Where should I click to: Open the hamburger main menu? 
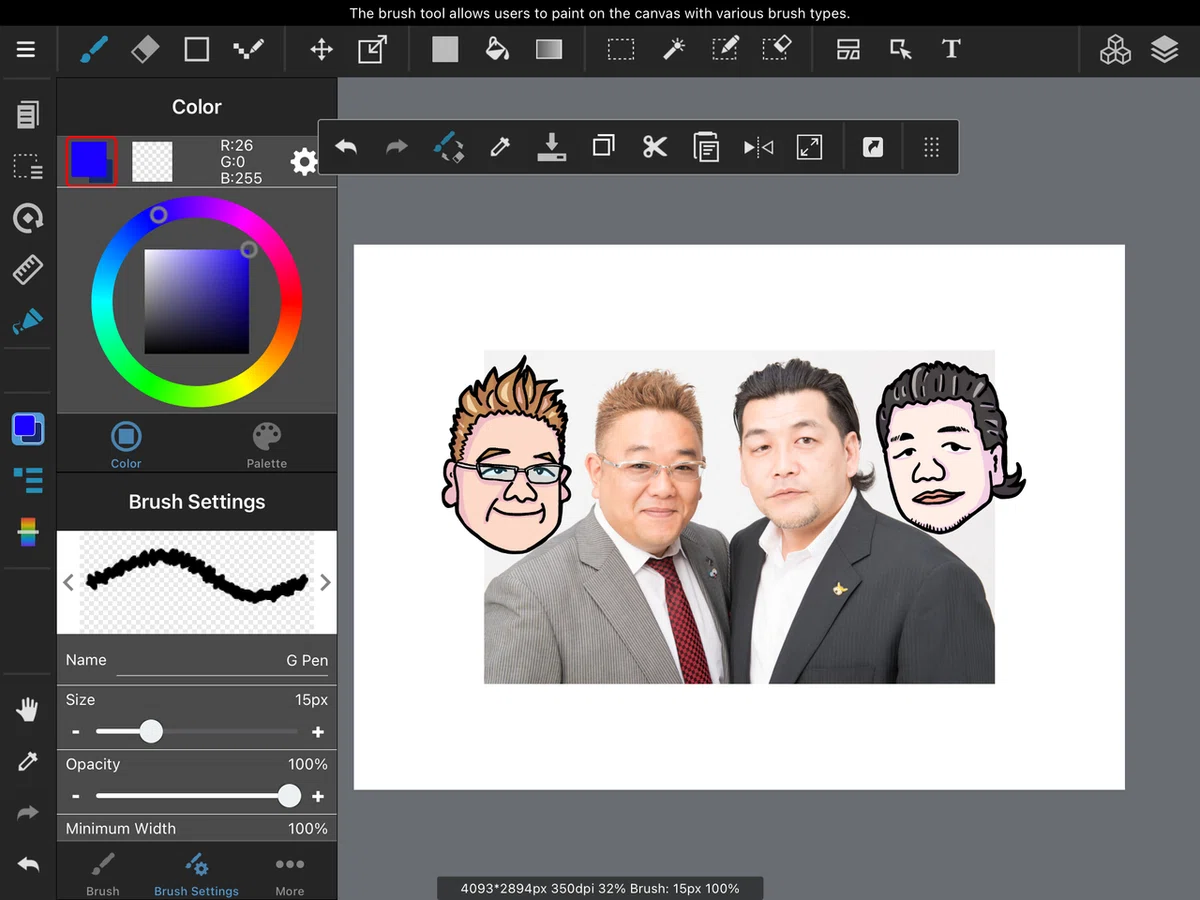(26, 49)
